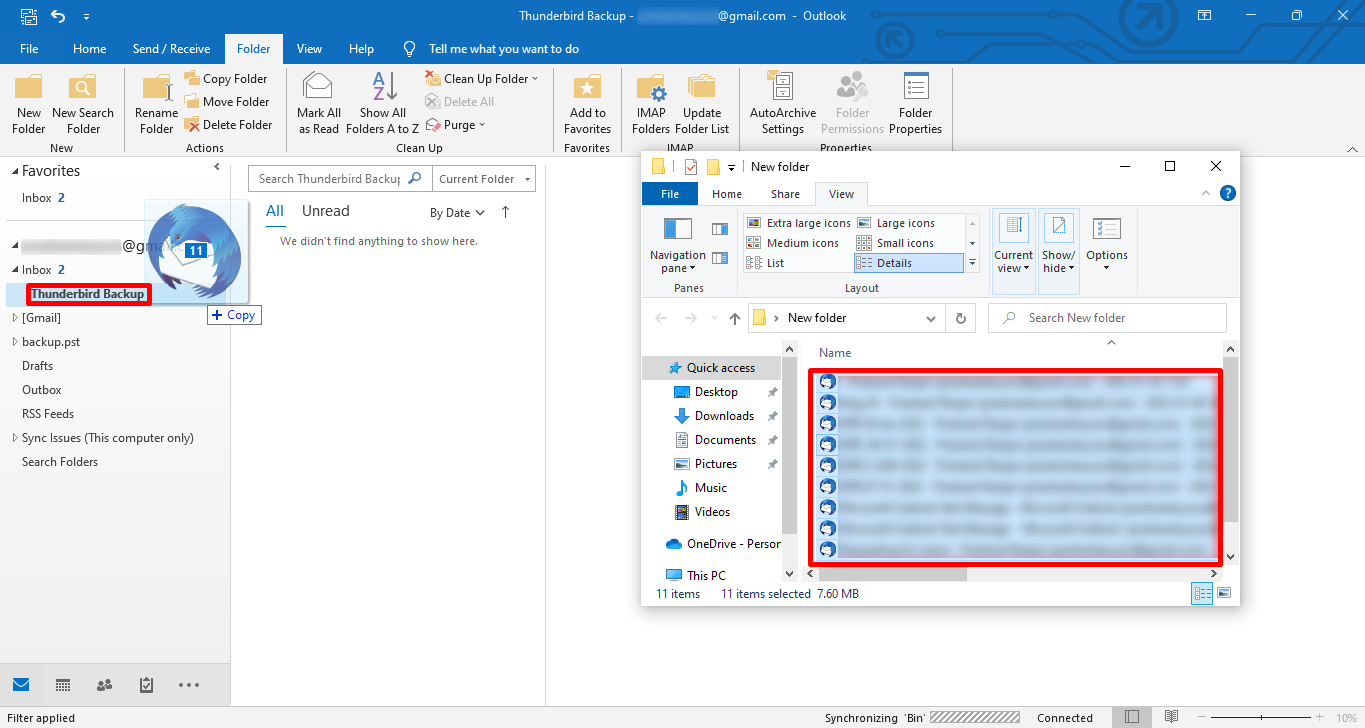The height and width of the screenshot is (728, 1365).
Task: Click the Navigation pane button in Explorer
Action: pos(678,245)
